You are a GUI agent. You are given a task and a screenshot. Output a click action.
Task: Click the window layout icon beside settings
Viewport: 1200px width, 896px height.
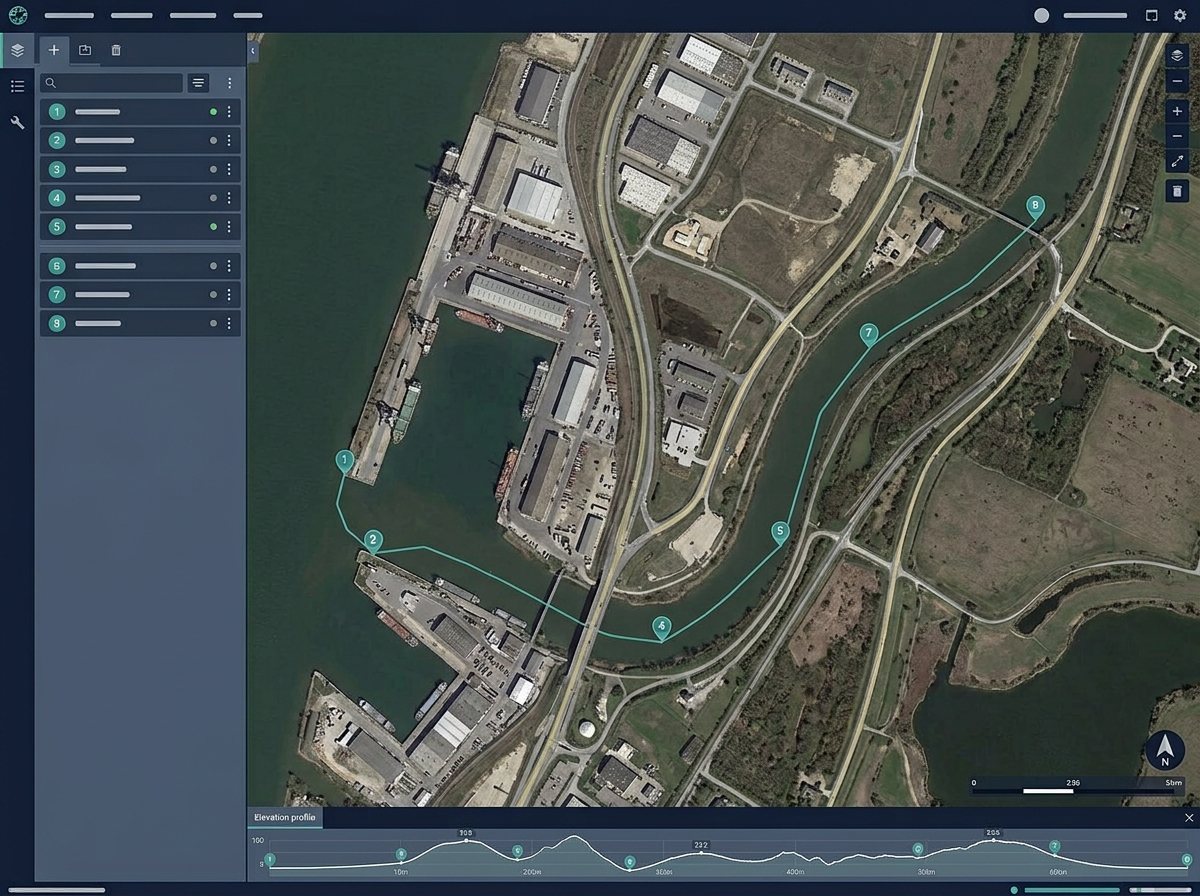[x=1151, y=15]
